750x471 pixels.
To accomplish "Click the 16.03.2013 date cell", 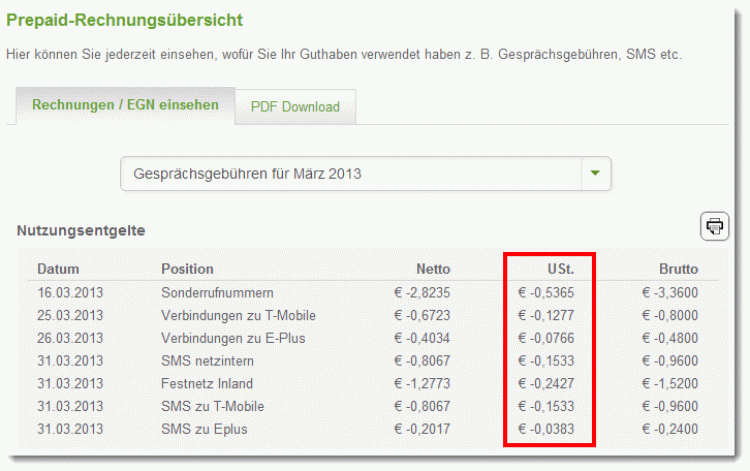I will pyautogui.click(x=70, y=292).
